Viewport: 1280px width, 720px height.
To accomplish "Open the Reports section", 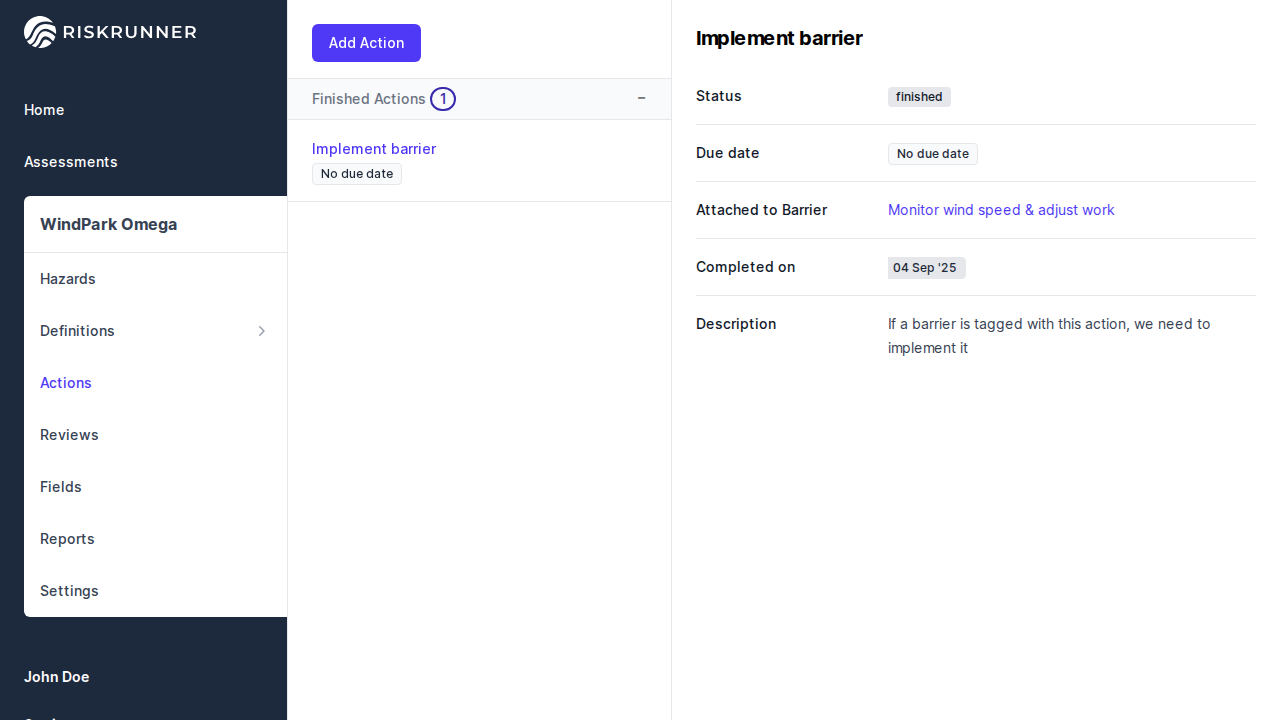I will pos(67,539).
